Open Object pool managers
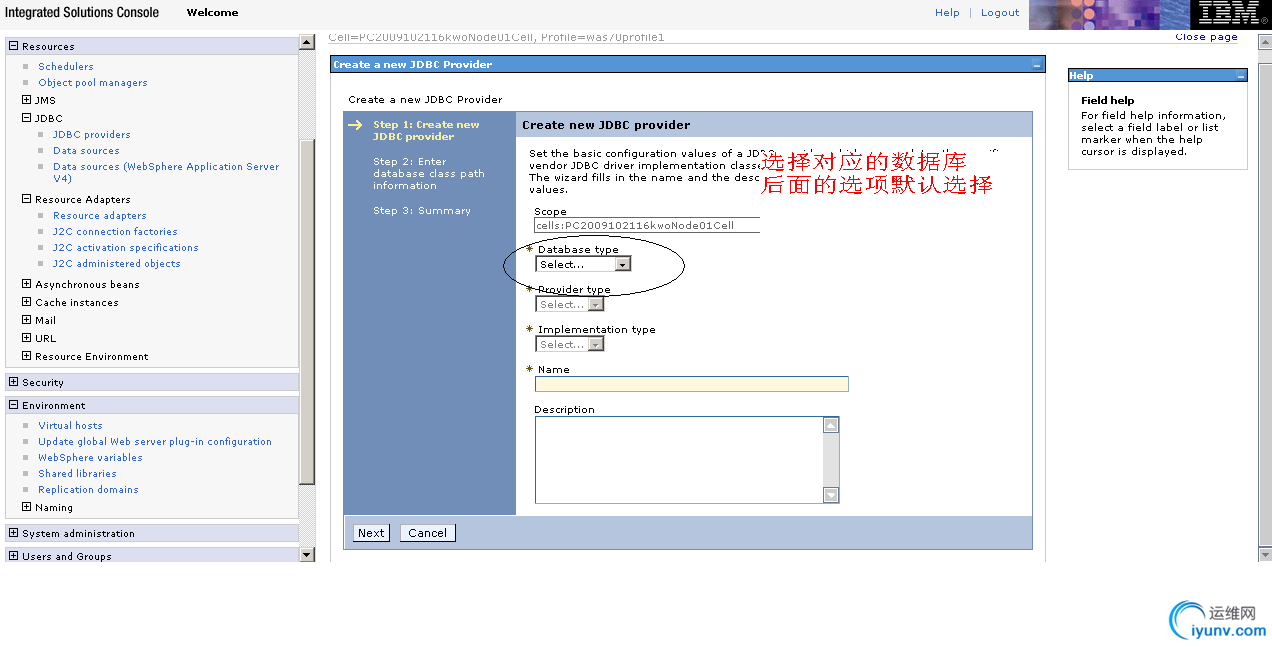Screen dimensions: 1272x647 click(x=93, y=83)
